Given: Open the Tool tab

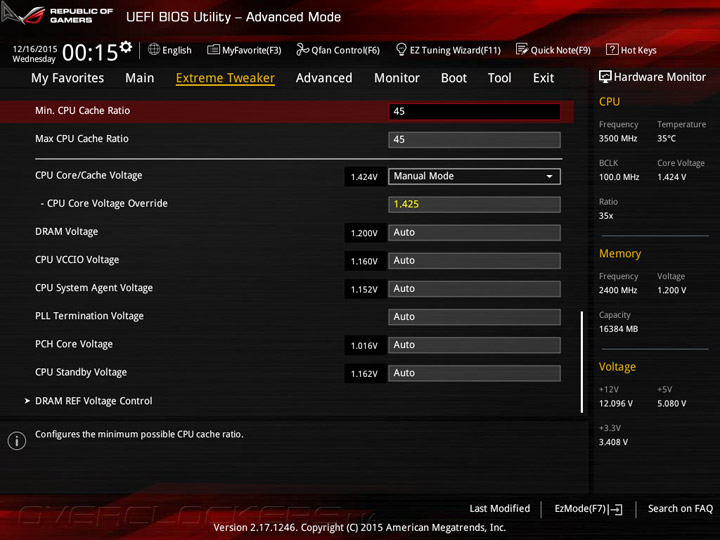Looking at the screenshot, I should [500, 78].
